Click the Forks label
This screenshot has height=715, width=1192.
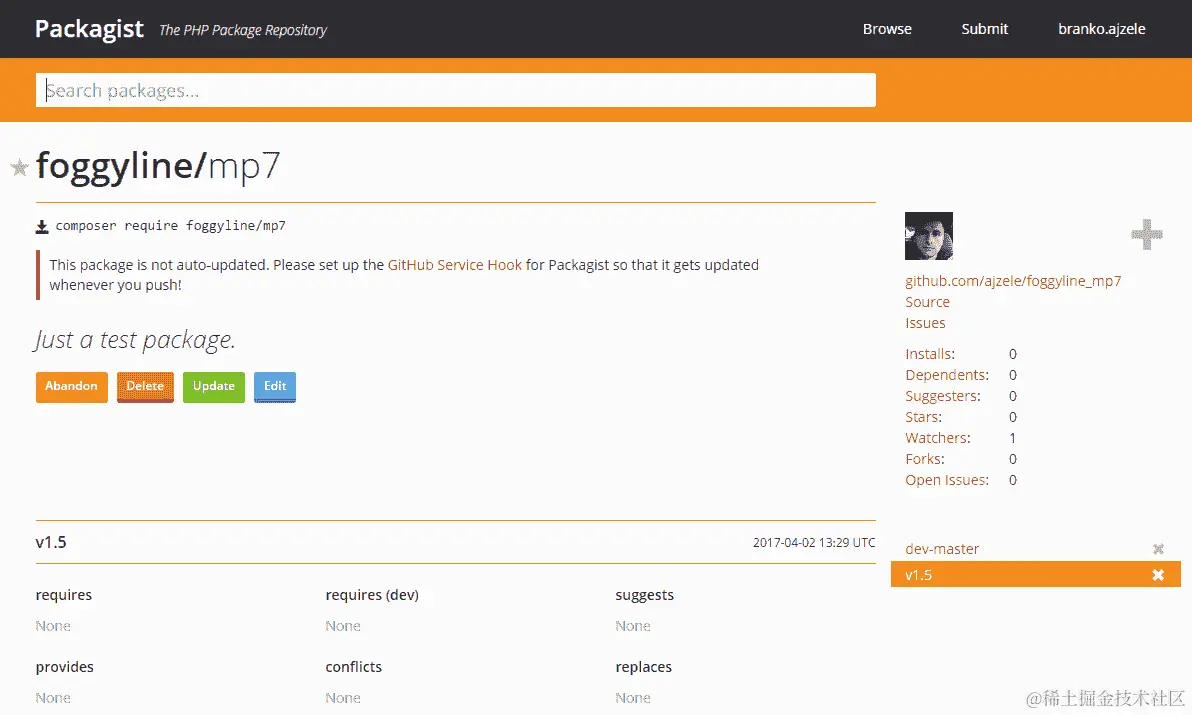[x=924, y=459]
